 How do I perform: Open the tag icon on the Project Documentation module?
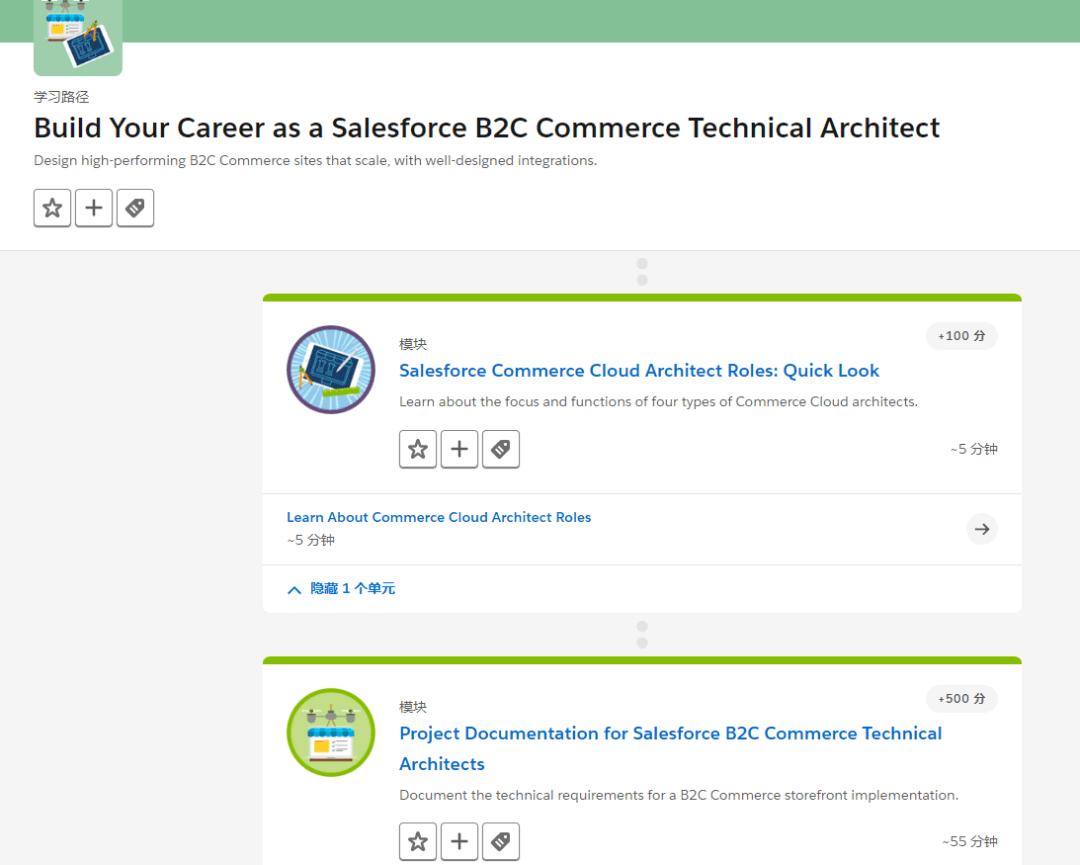501,841
